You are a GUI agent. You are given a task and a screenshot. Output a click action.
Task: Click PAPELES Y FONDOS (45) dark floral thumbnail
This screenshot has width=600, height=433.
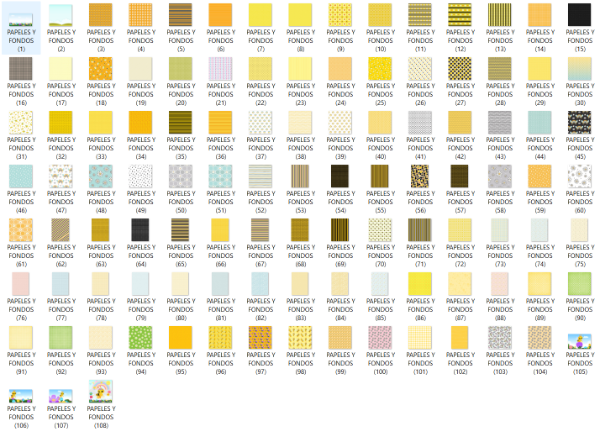580,123
